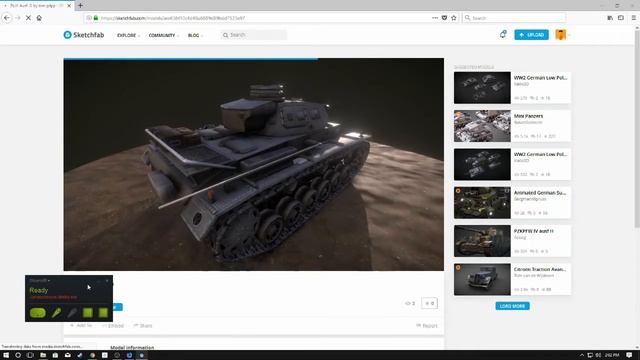The height and width of the screenshot is (360, 640).
Task: Go to browser home page
Action: point(39,18)
